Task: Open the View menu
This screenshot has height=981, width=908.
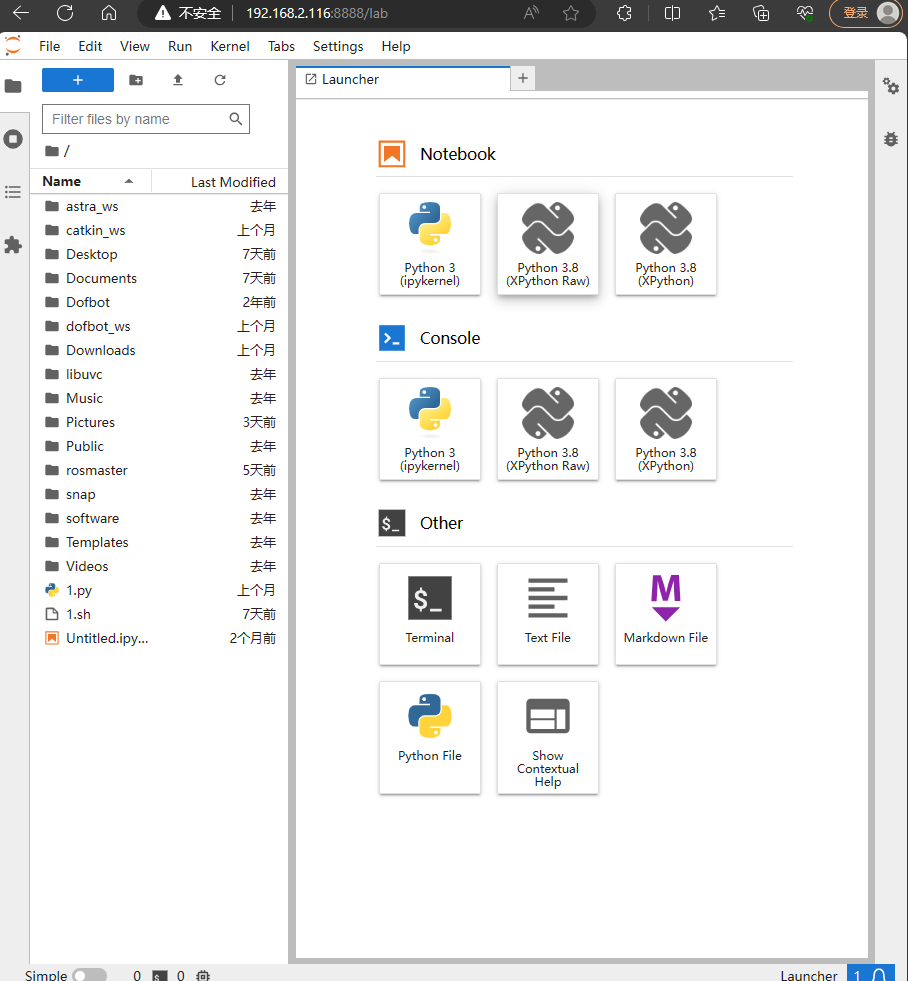Action: pos(135,46)
